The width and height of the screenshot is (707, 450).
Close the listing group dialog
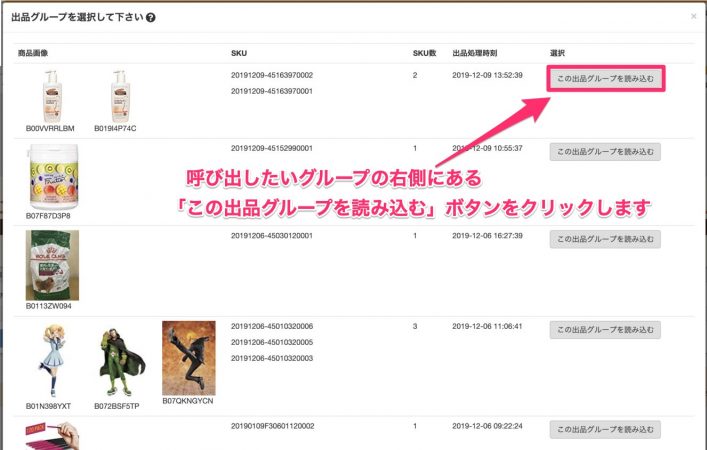pyautogui.click(x=693, y=16)
